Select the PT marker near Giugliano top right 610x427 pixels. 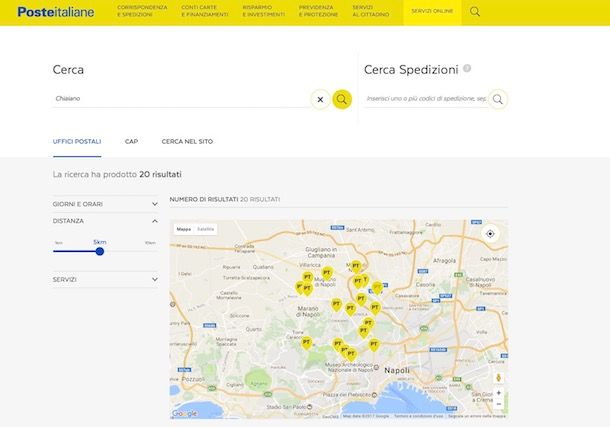pyautogui.click(x=356, y=268)
